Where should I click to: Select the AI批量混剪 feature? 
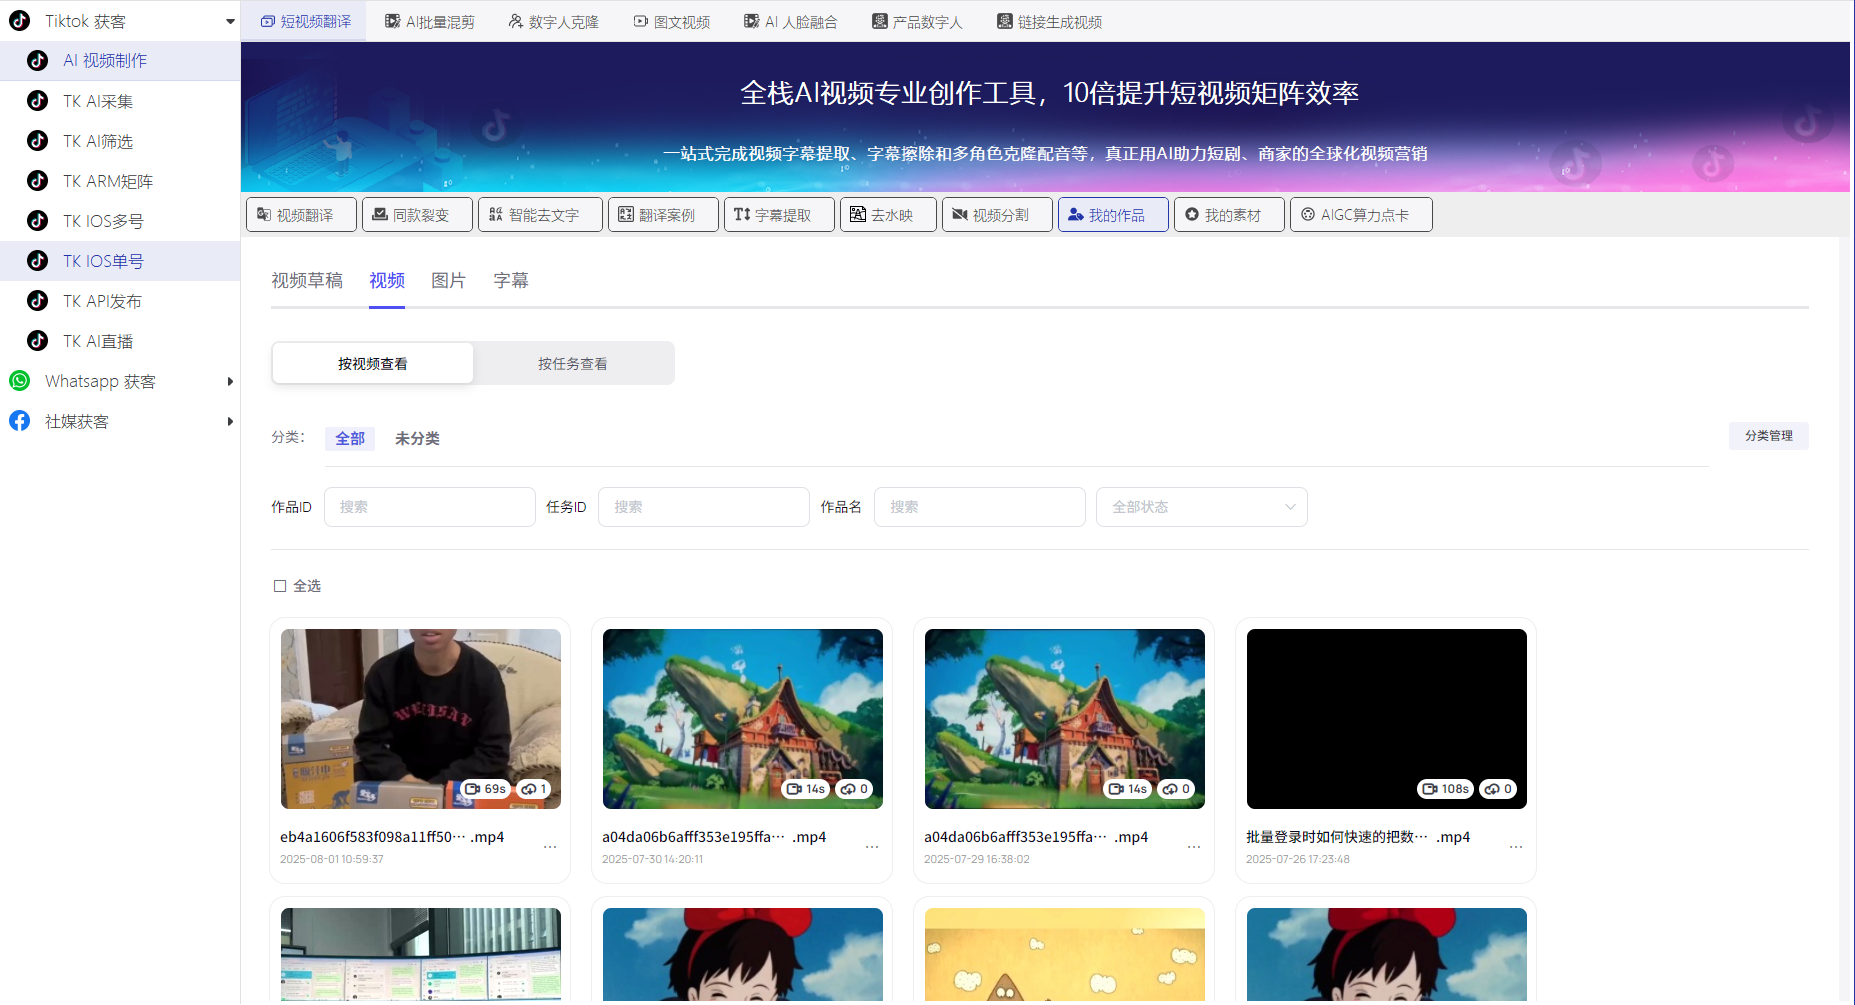tap(429, 20)
